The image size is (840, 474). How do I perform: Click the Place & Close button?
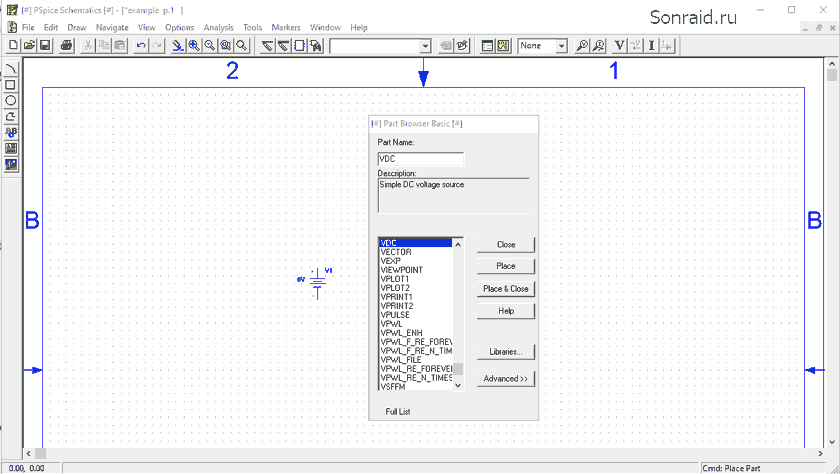click(x=506, y=289)
